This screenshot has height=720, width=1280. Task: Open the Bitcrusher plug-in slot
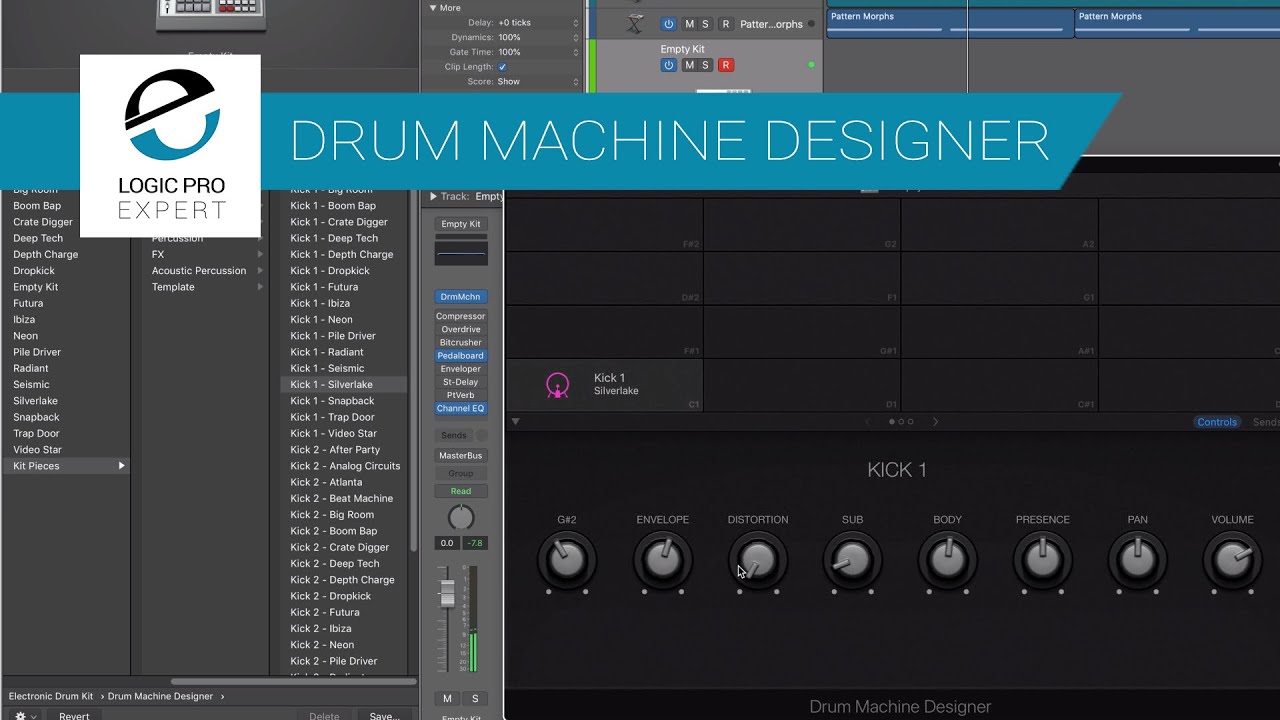click(461, 342)
